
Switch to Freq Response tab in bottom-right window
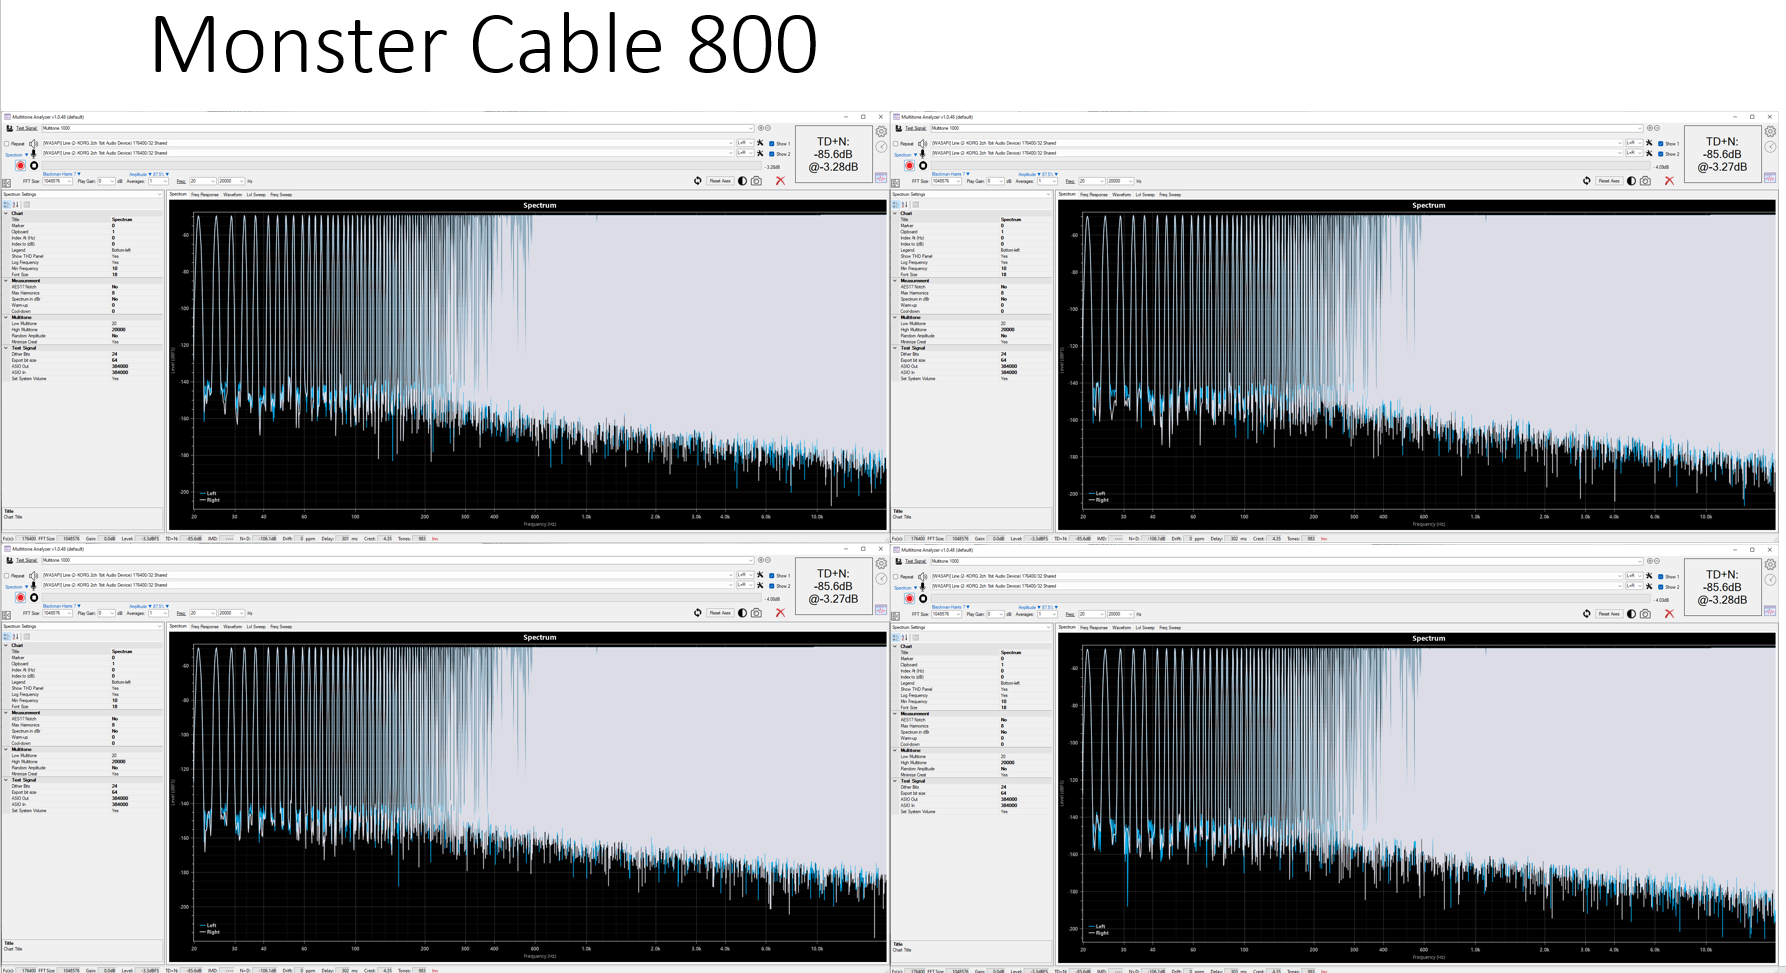pyautogui.click(x=1094, y=627)
